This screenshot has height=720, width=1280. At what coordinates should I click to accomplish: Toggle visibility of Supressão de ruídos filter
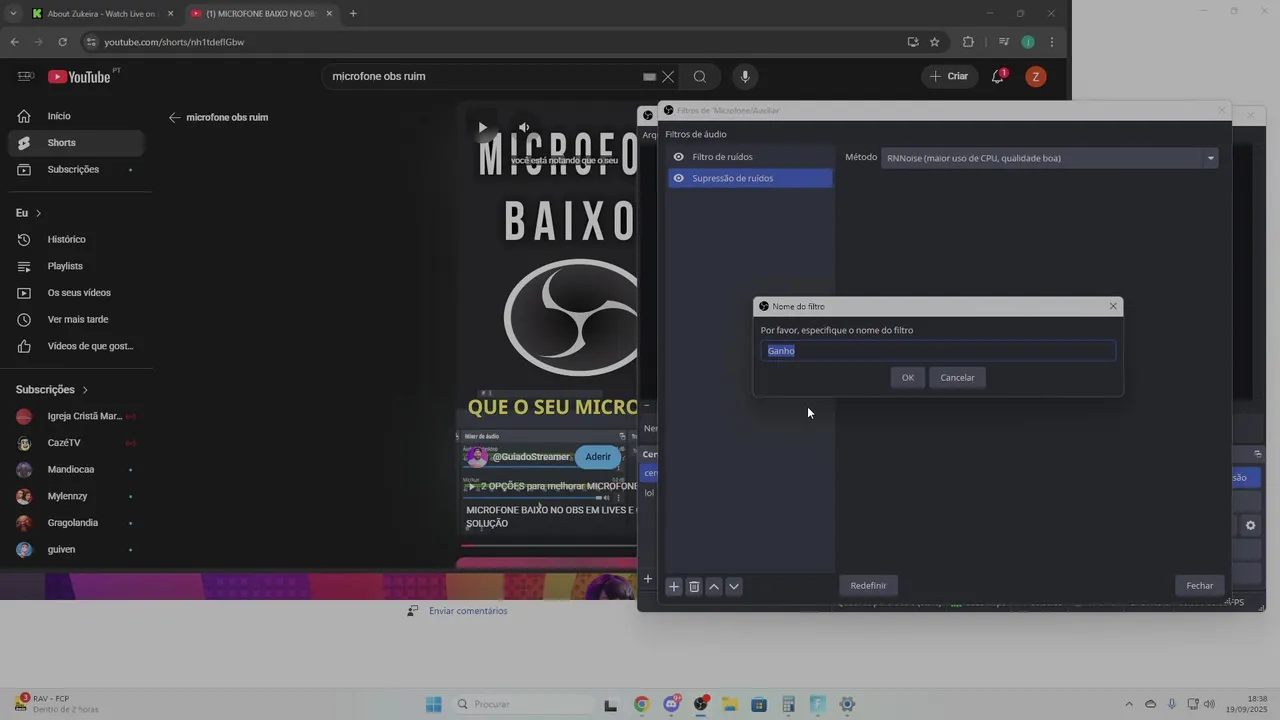click(679, 178)
